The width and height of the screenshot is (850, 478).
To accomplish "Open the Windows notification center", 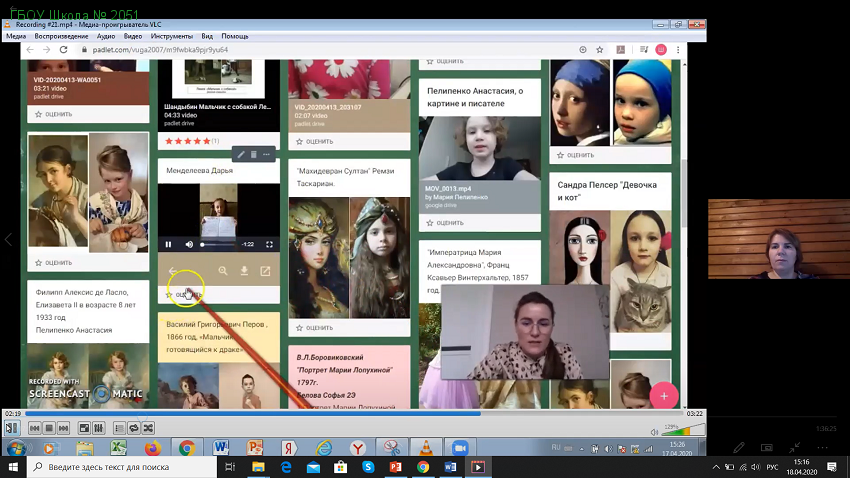I will 832,467.
